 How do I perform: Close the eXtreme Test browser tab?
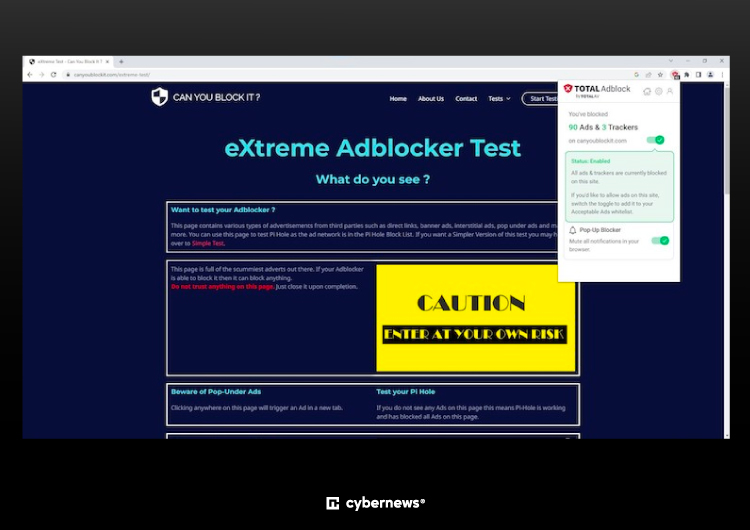tap(107, 62)
